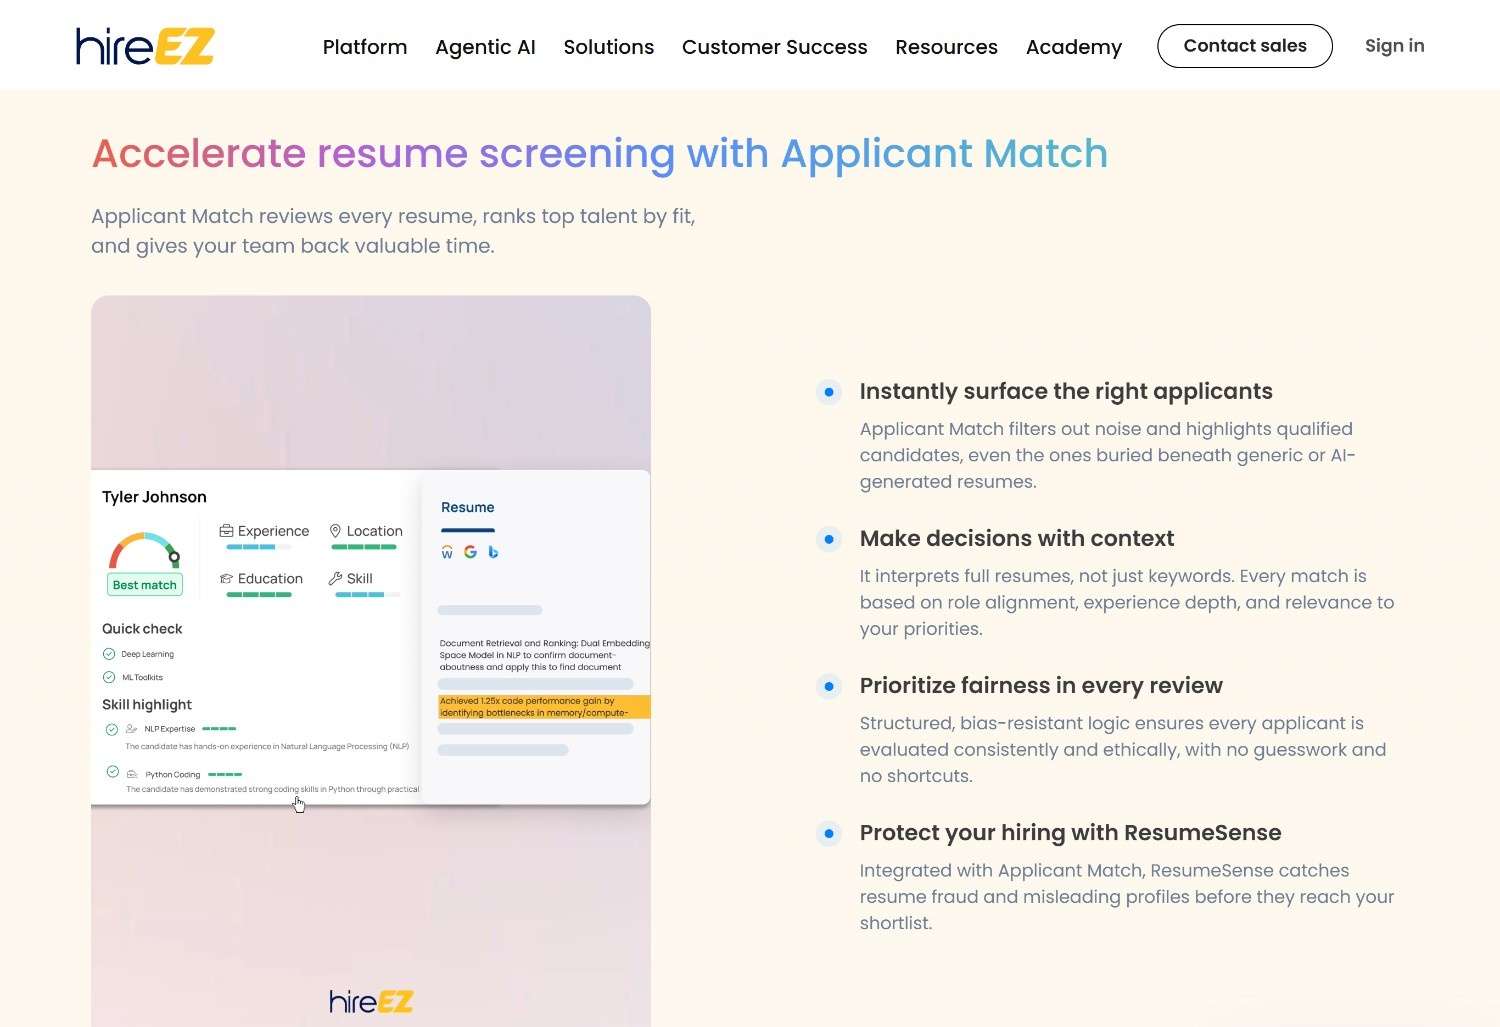
Task: Click the Location pin icon
Action: point(336,531)
